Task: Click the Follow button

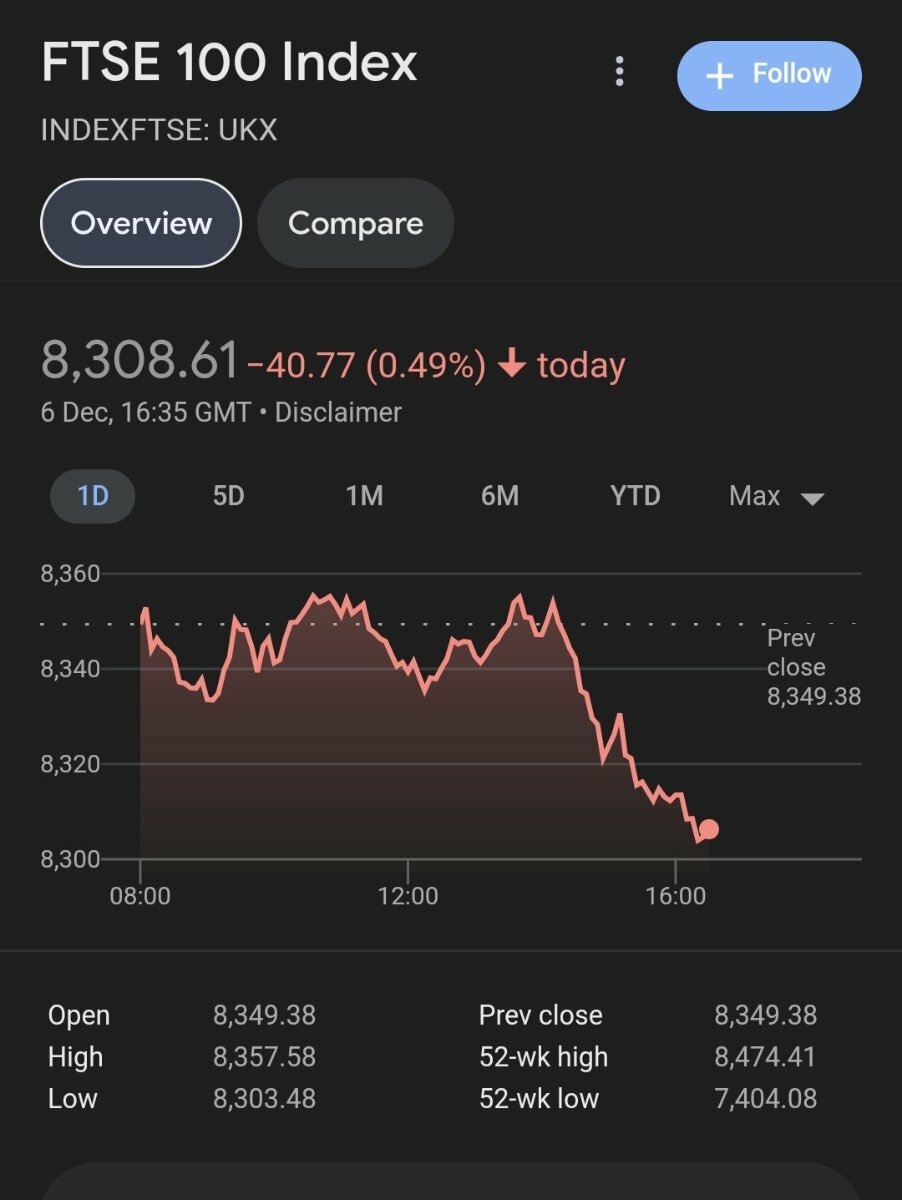Action: coord(768,75)
